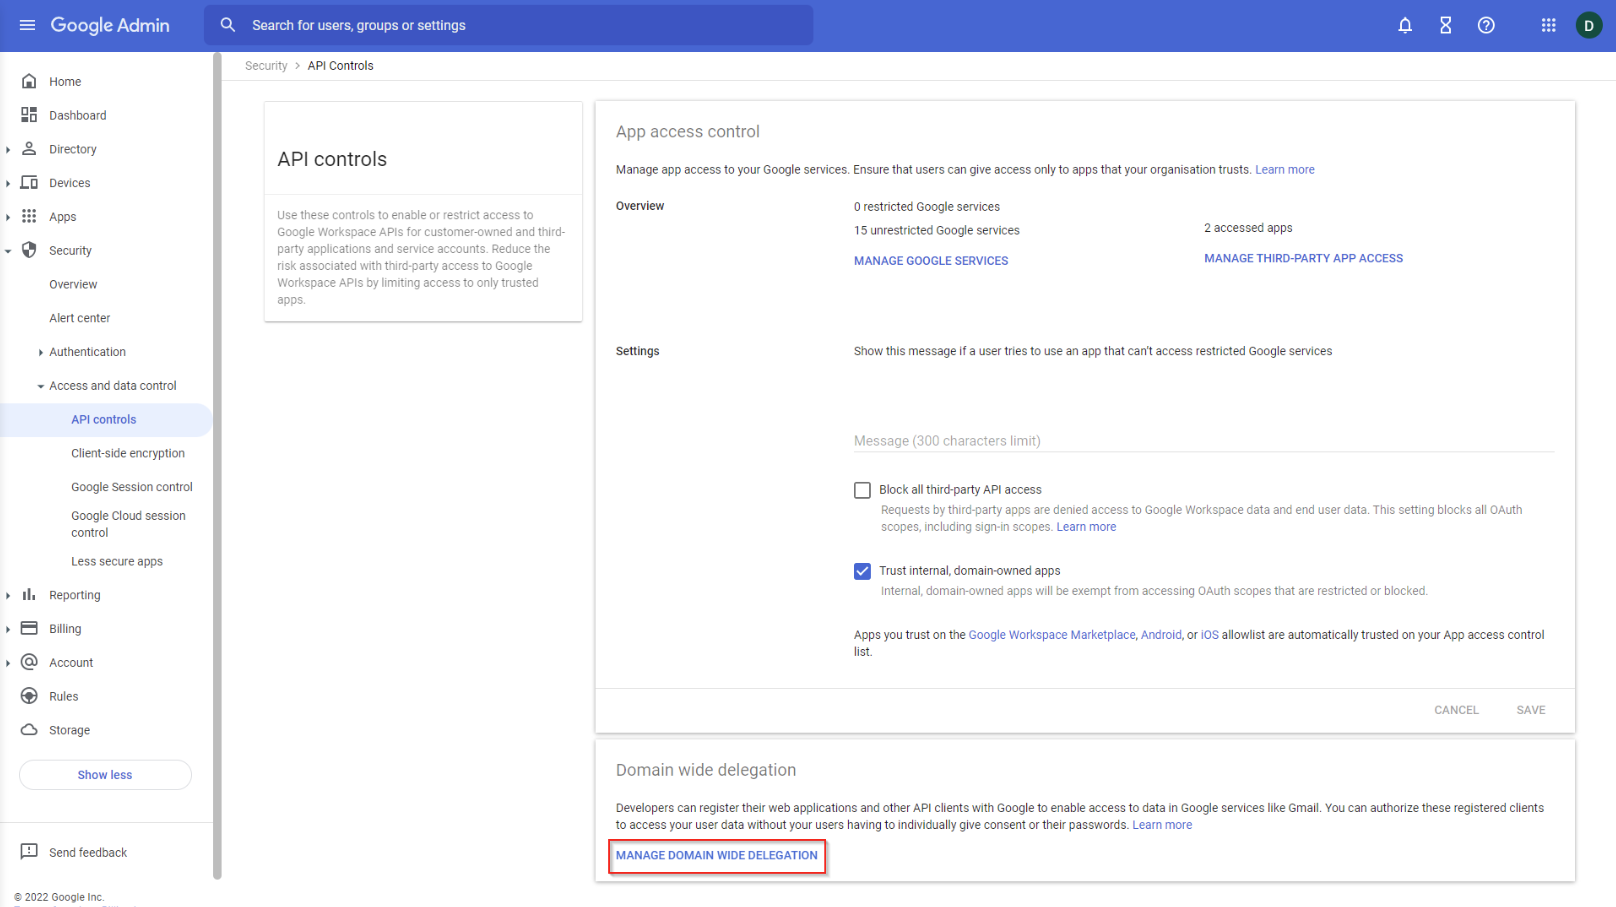1616x907 pixels.
Task: Open the account avatar icon
Action: 1588,25
